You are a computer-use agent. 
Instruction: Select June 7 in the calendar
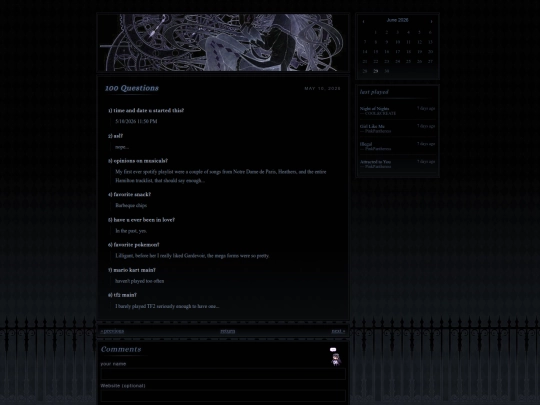(365, 42)
